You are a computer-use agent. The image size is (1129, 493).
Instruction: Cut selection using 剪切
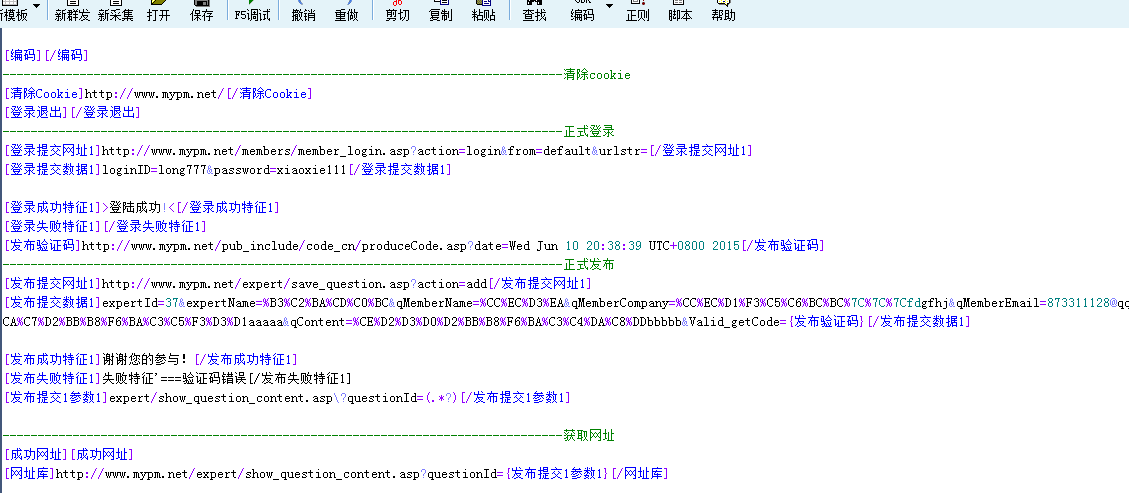coord(397,11)
